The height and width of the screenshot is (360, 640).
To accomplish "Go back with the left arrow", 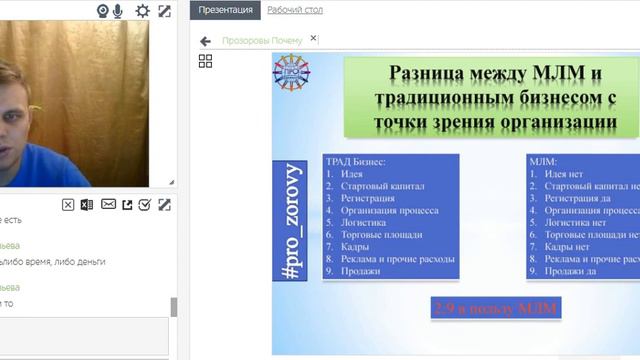I will click(205, 41).
